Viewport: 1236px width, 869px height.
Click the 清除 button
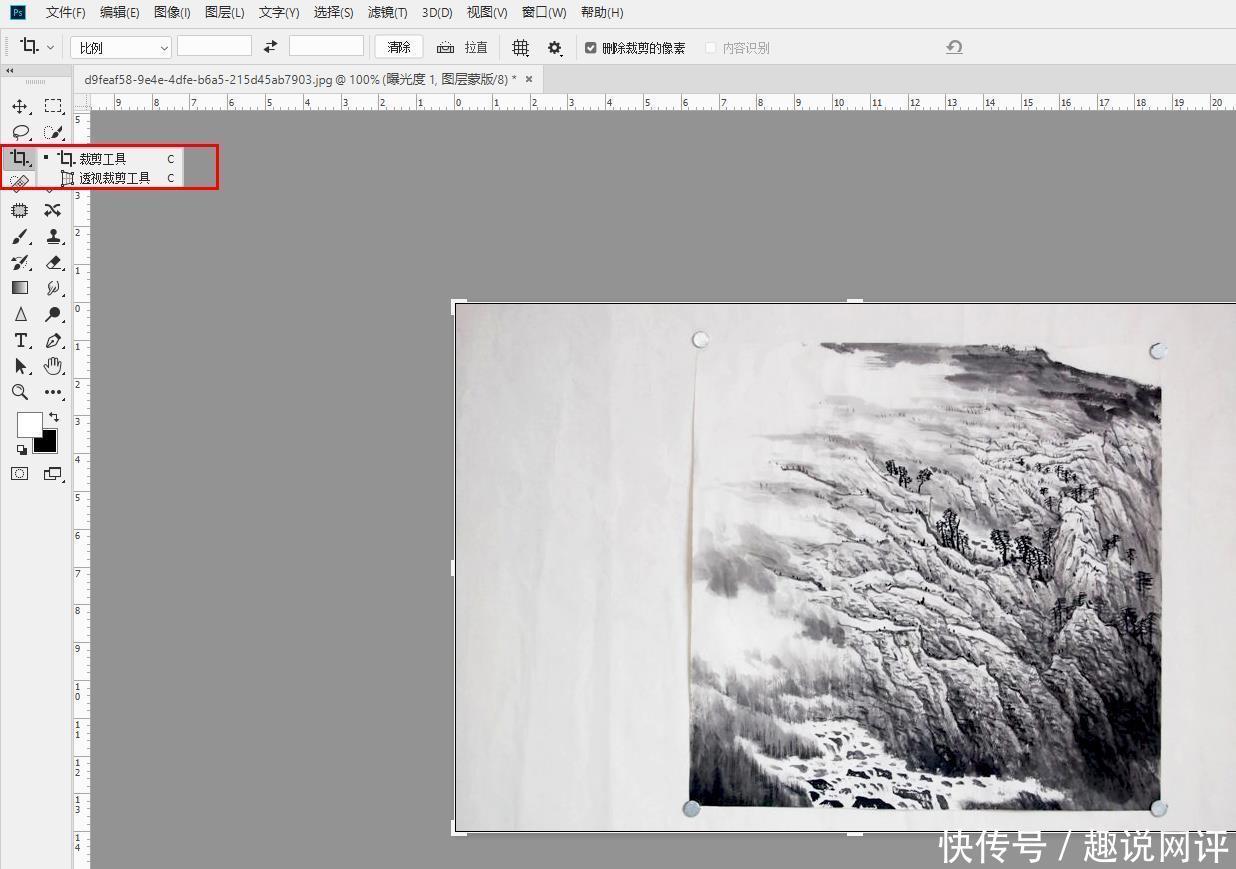(399, 47)
